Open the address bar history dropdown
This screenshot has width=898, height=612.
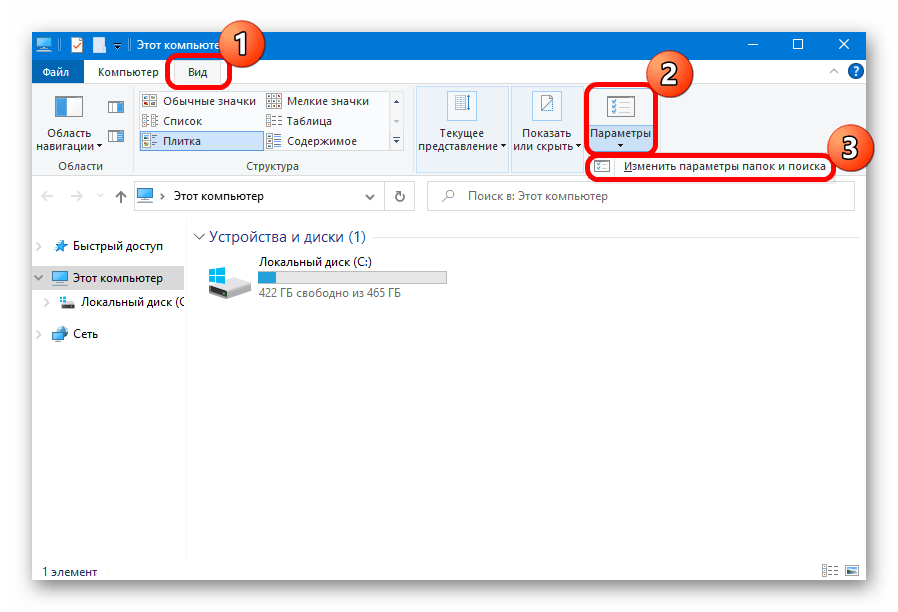pyautogui.click(x=370, y=197)
